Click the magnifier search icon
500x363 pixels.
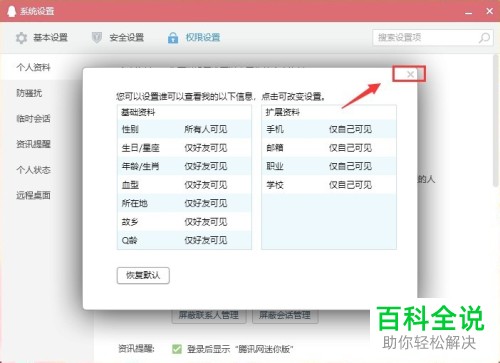click(484, 38)
